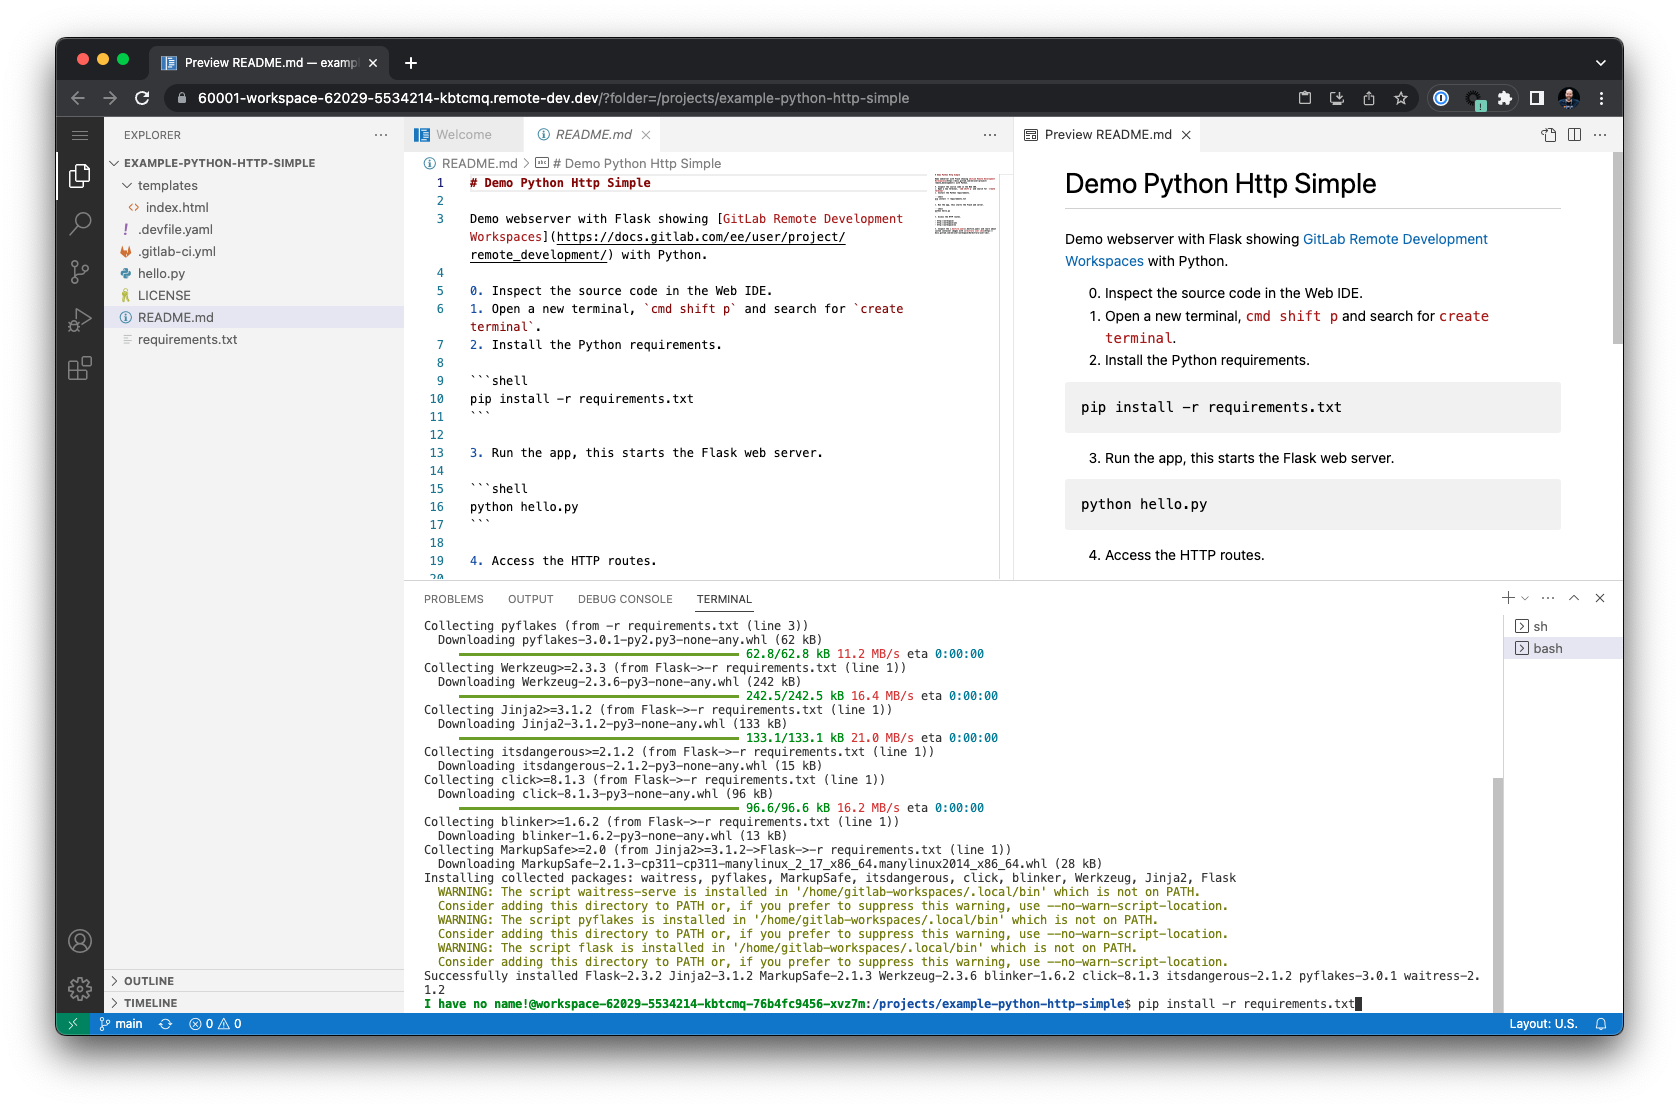
Task: Bookmark the page with the star icon
Action: point(1401,98)
